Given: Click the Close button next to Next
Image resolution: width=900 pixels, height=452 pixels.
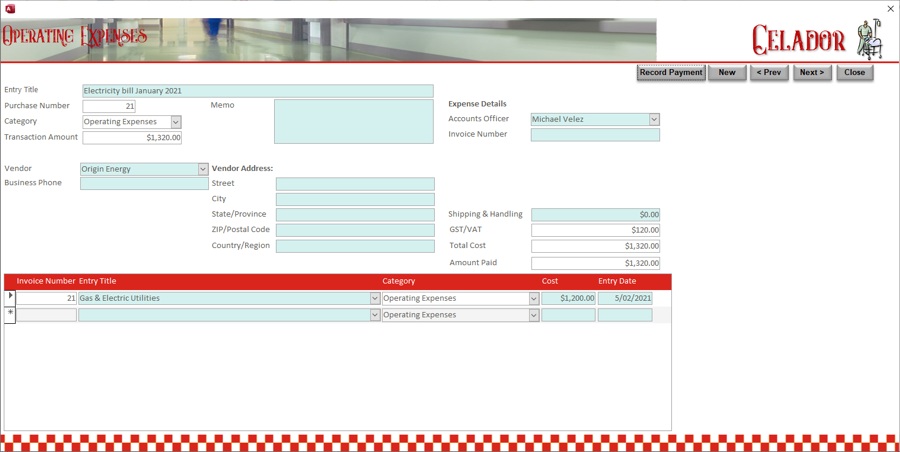Looking at the screenshot, I should (x=854, y=72).
